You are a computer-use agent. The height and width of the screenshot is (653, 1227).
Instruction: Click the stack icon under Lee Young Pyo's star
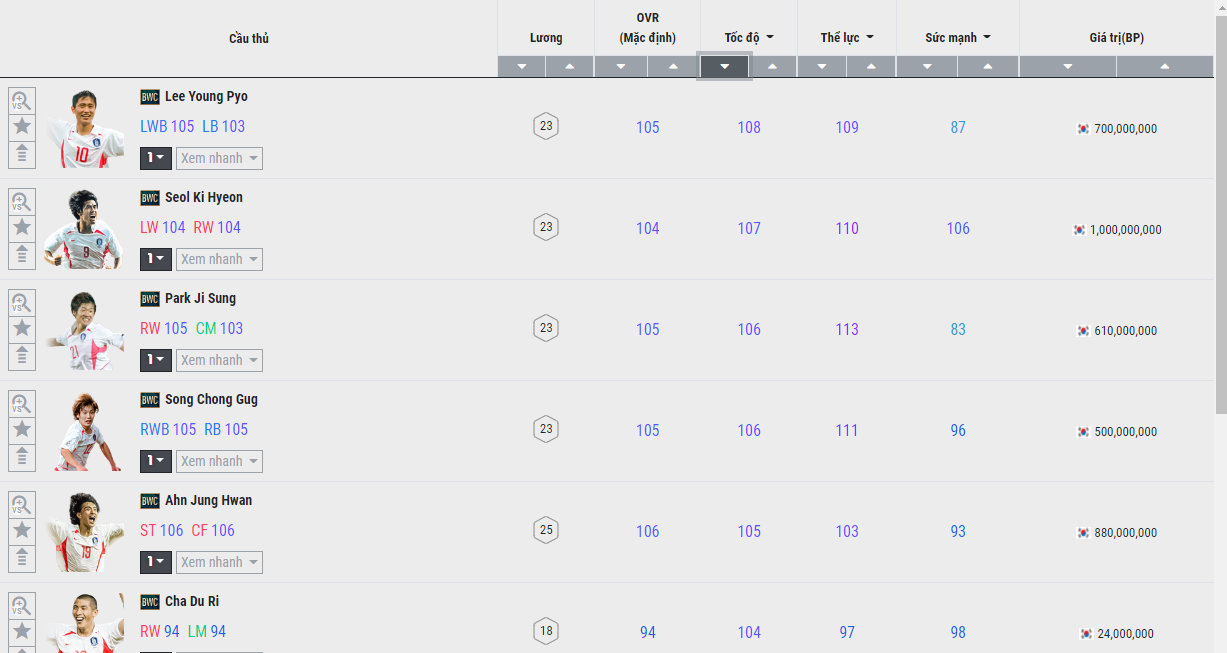tap(22, 154)
